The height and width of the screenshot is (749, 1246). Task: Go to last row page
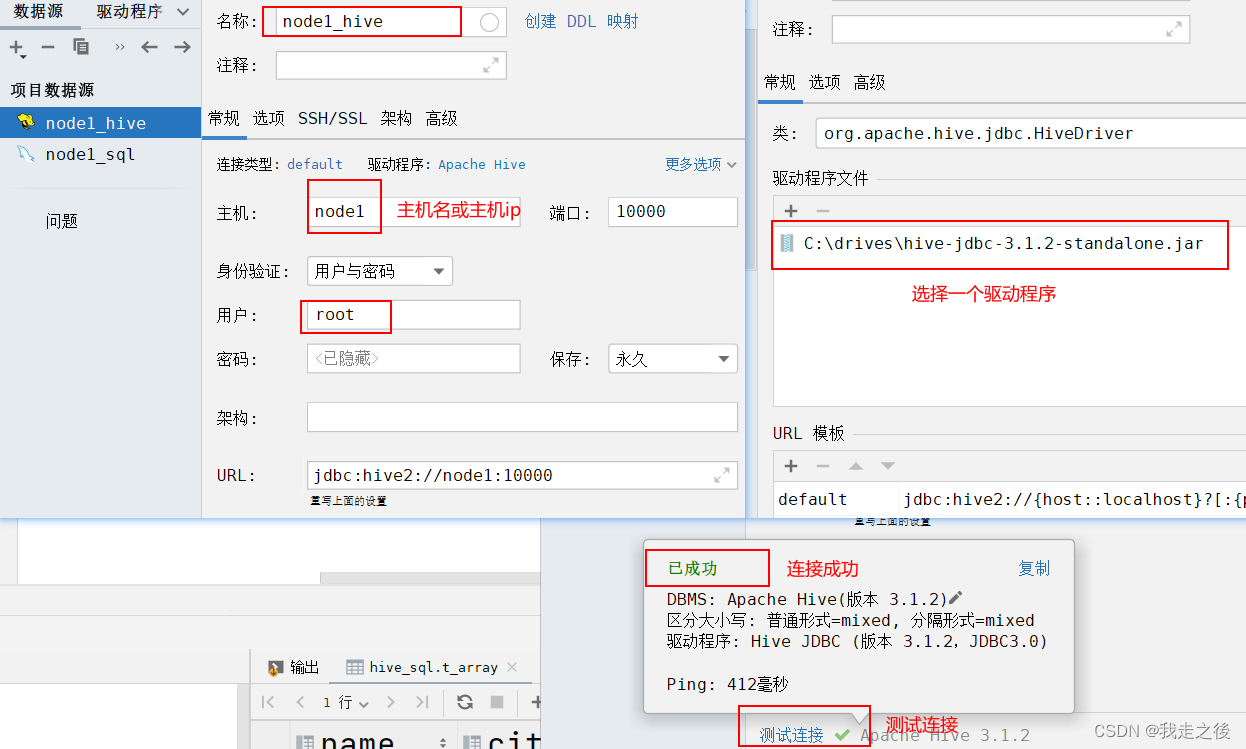pyautogui.click(x=422, y=702)
